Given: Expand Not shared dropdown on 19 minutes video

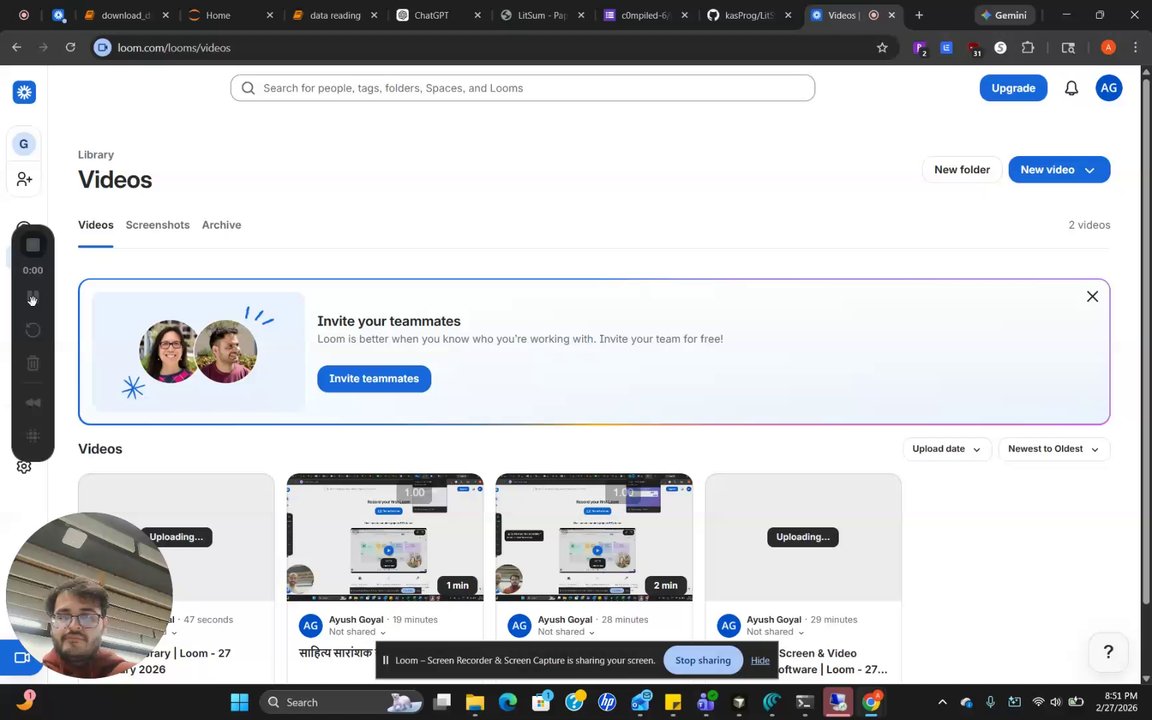Looking at the screenshot, I should click(x=357, y=632).
